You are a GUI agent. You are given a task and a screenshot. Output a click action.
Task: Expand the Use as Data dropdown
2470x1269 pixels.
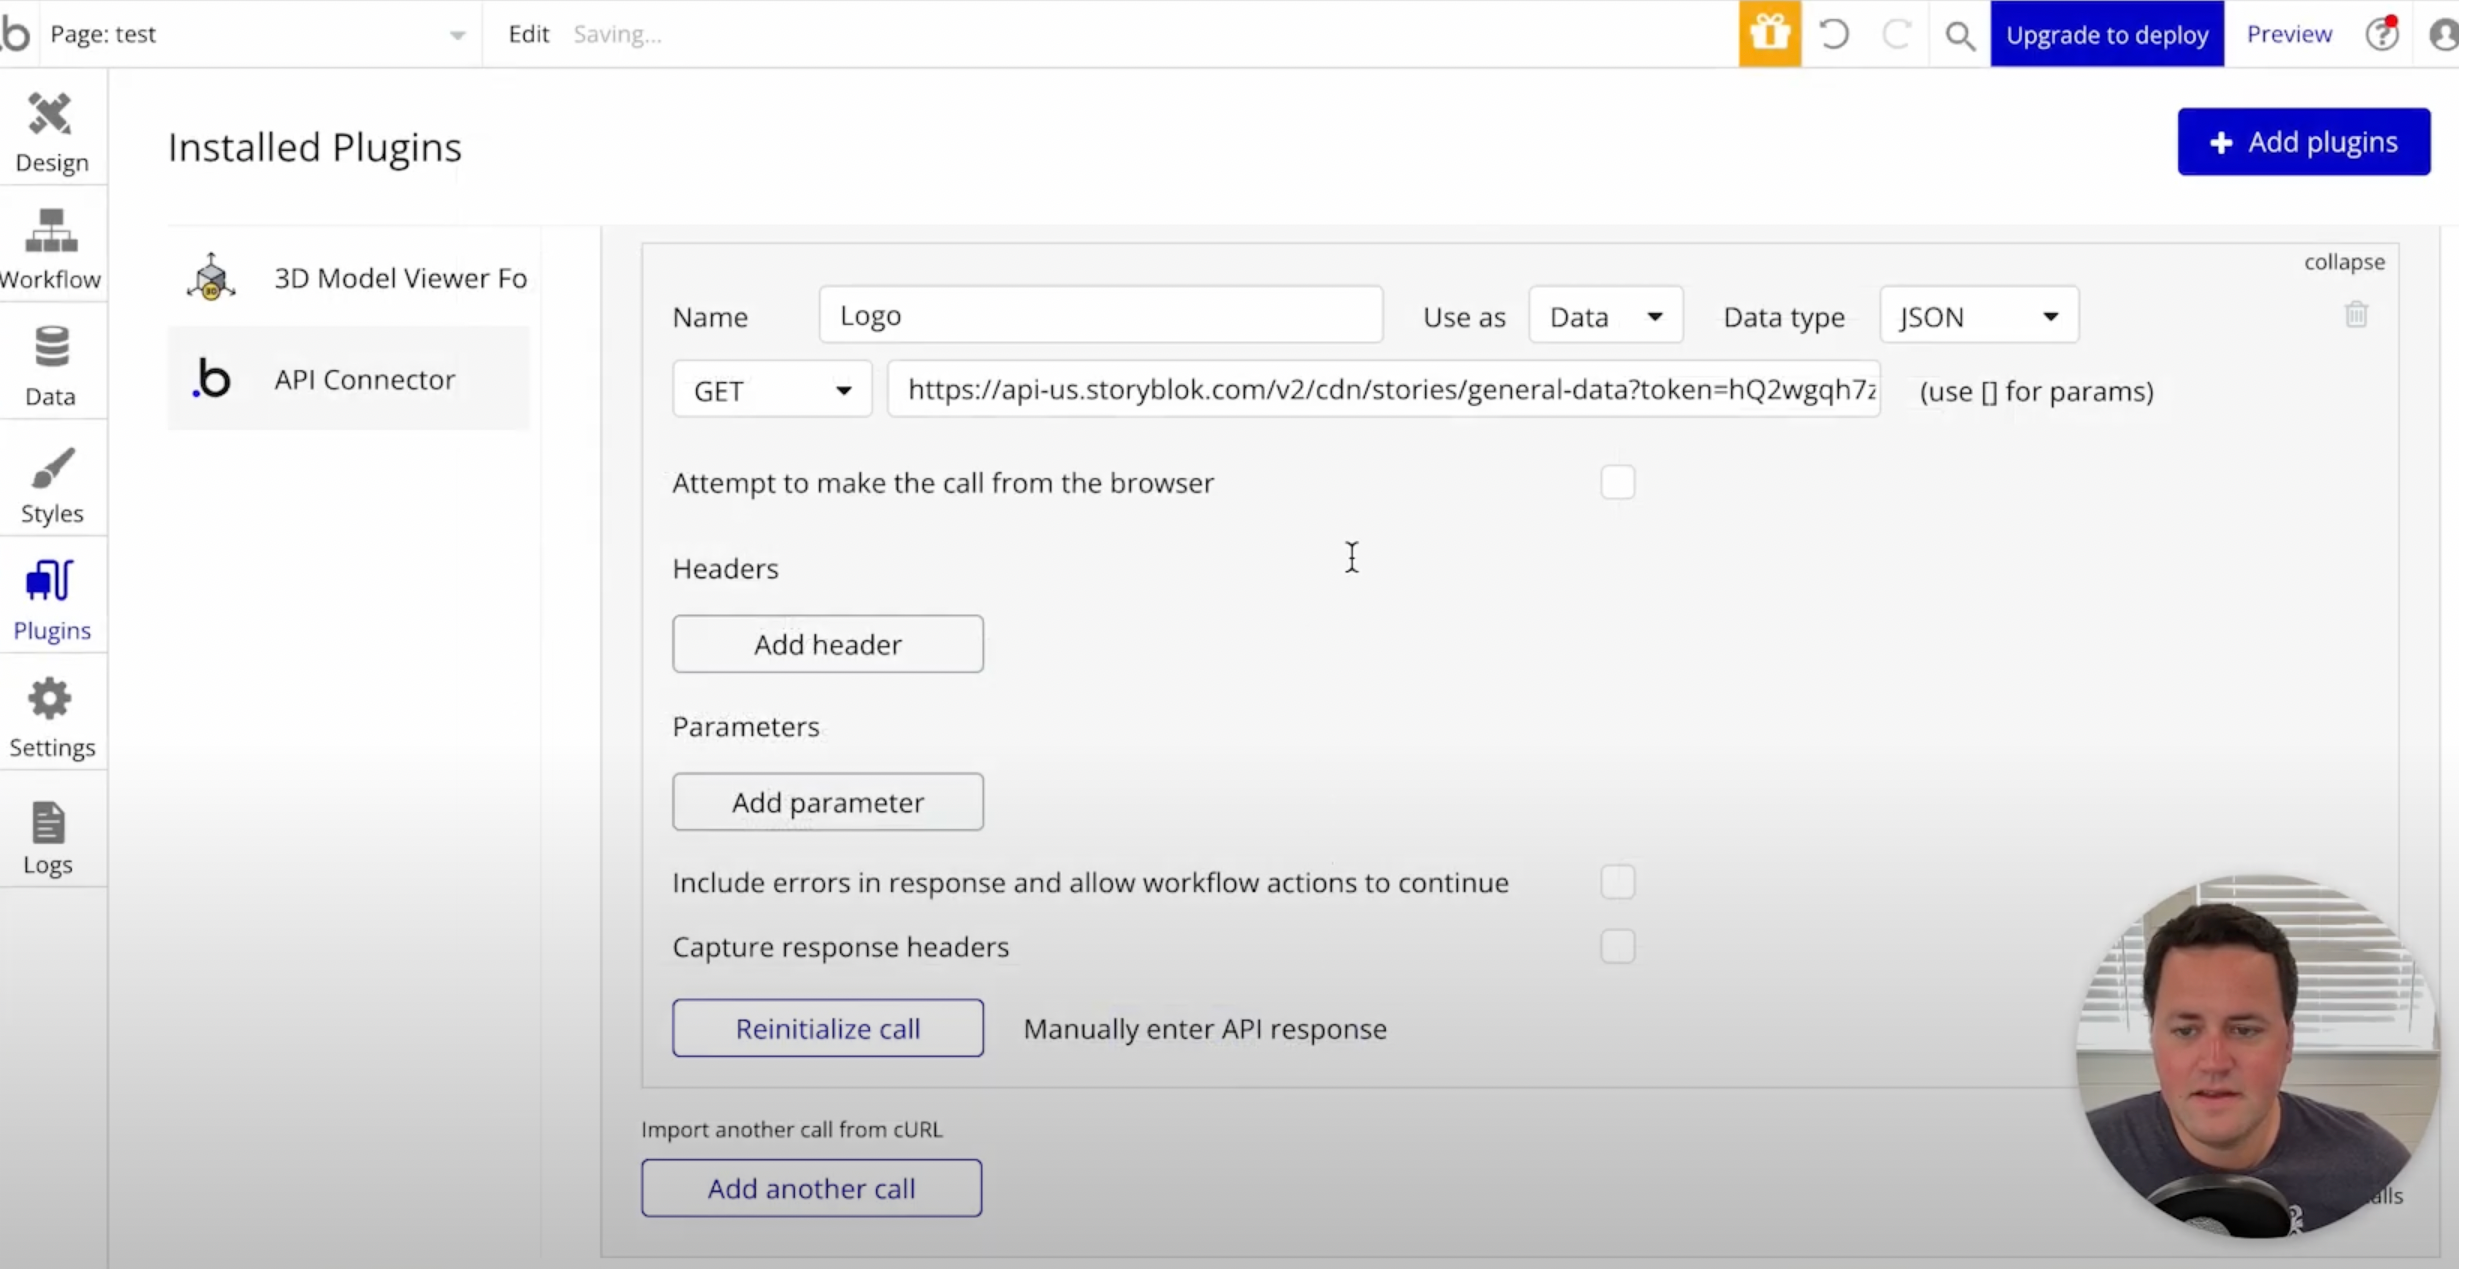(x=1605, y=316)
